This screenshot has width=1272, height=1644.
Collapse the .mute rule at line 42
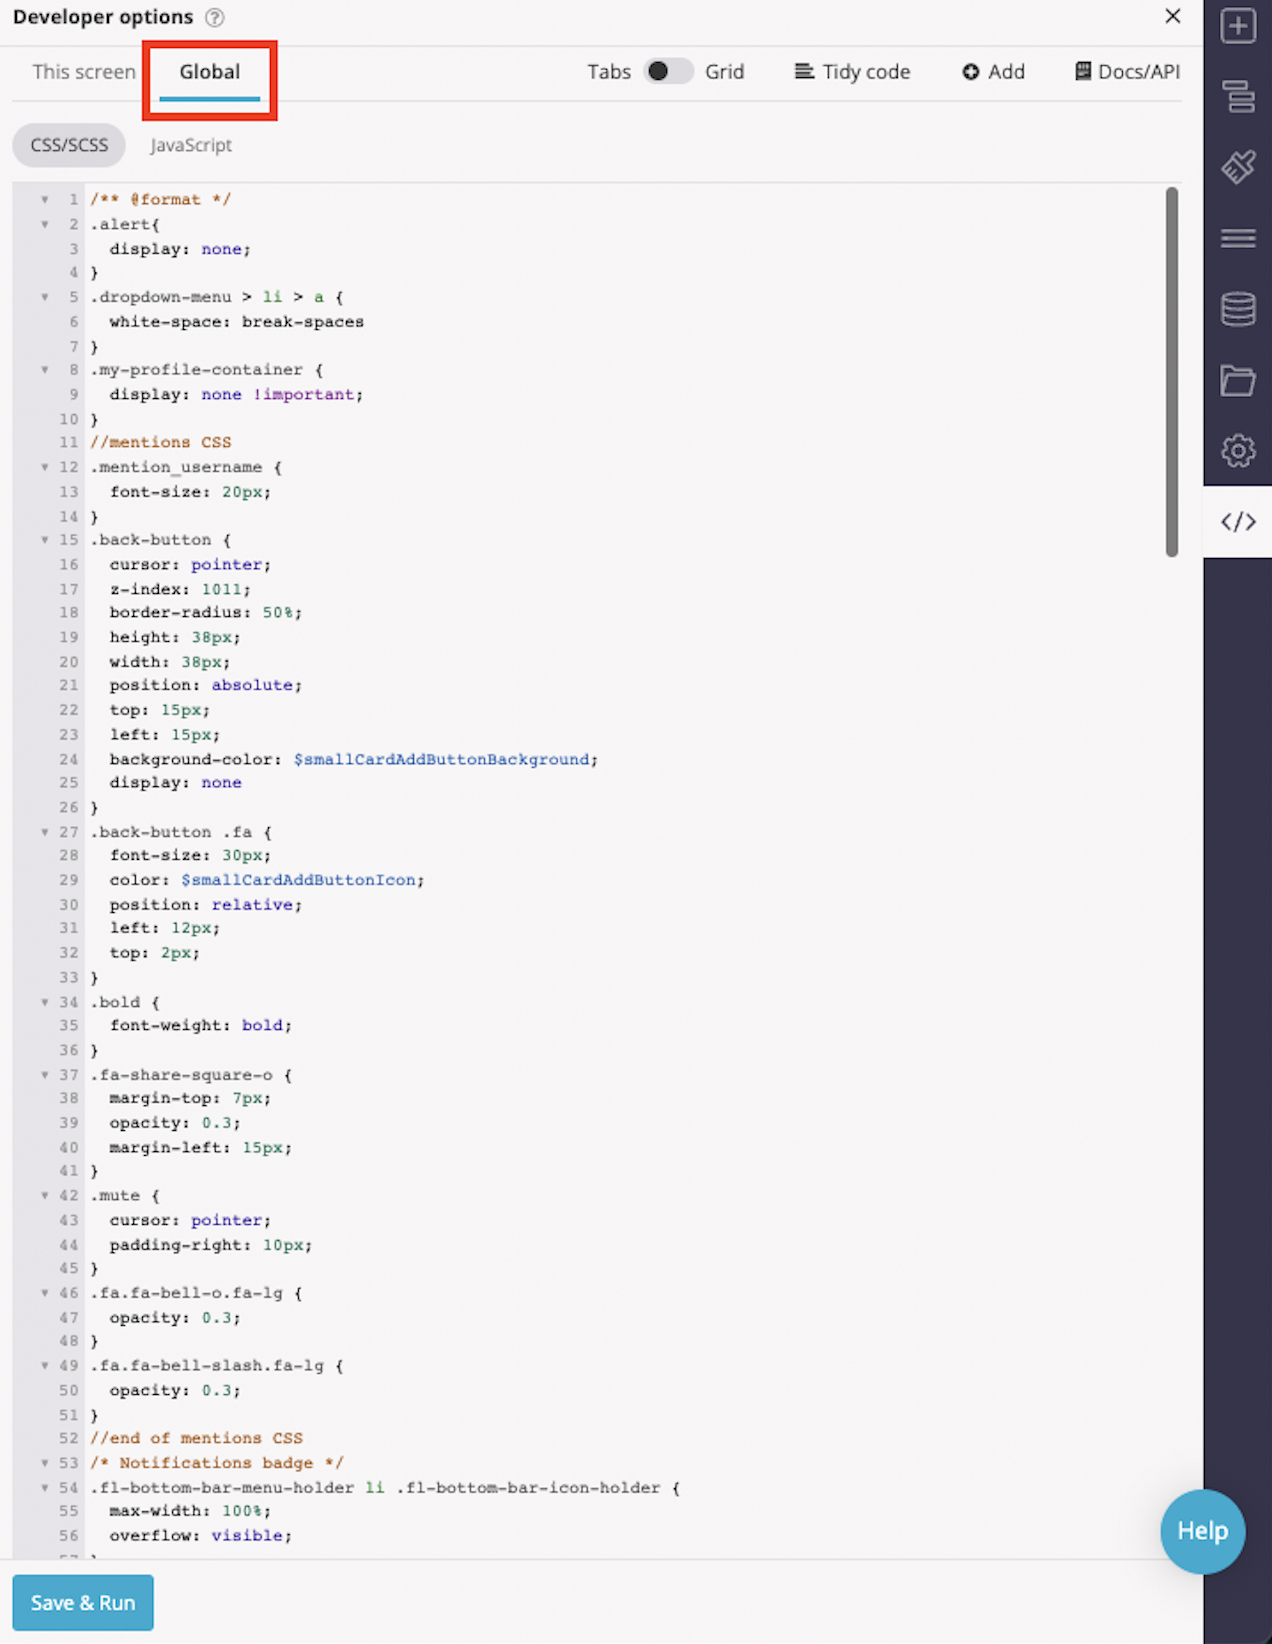click(x=45, y=1196)
